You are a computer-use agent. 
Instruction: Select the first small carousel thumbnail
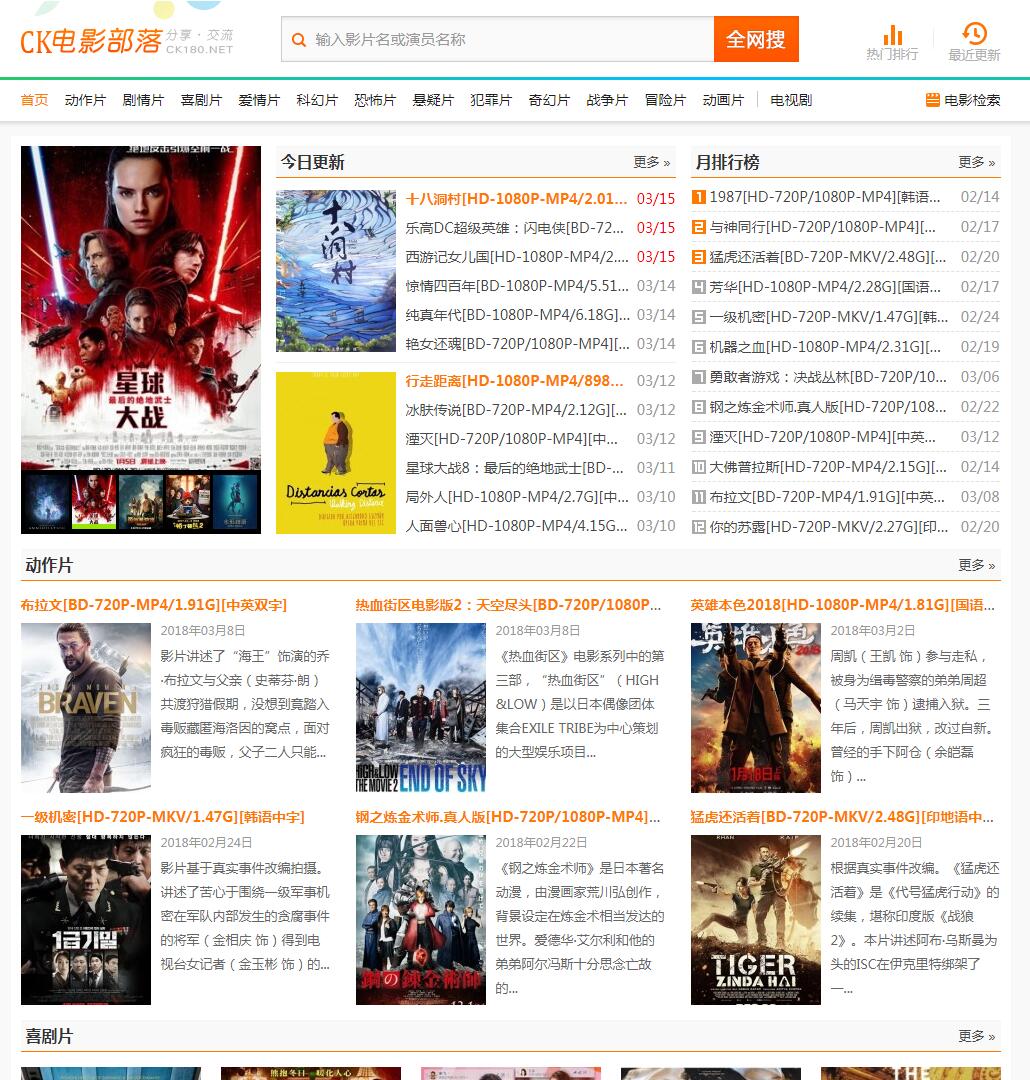point(45,501)
